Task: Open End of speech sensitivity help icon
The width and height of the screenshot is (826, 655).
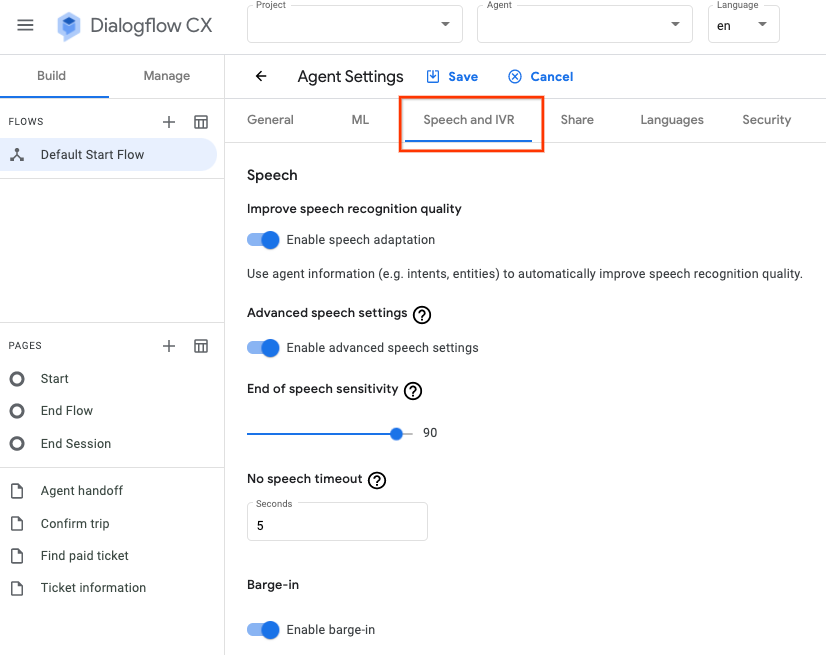Action: [413, 390]
